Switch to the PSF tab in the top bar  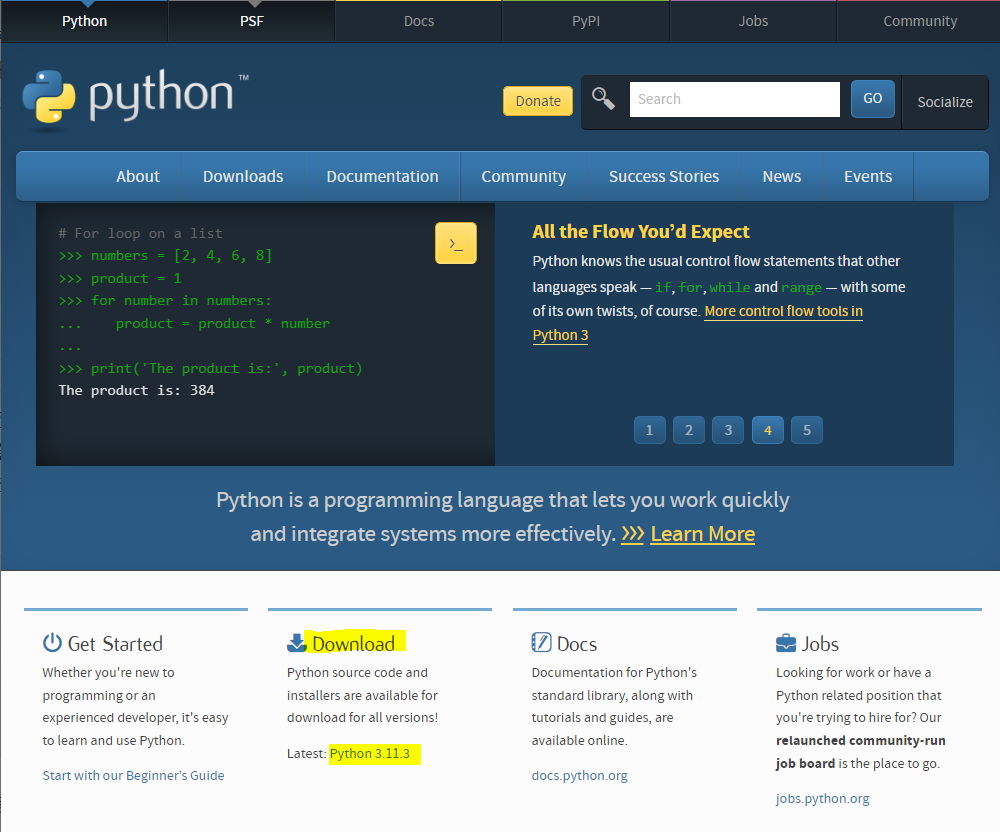[251, 21]
